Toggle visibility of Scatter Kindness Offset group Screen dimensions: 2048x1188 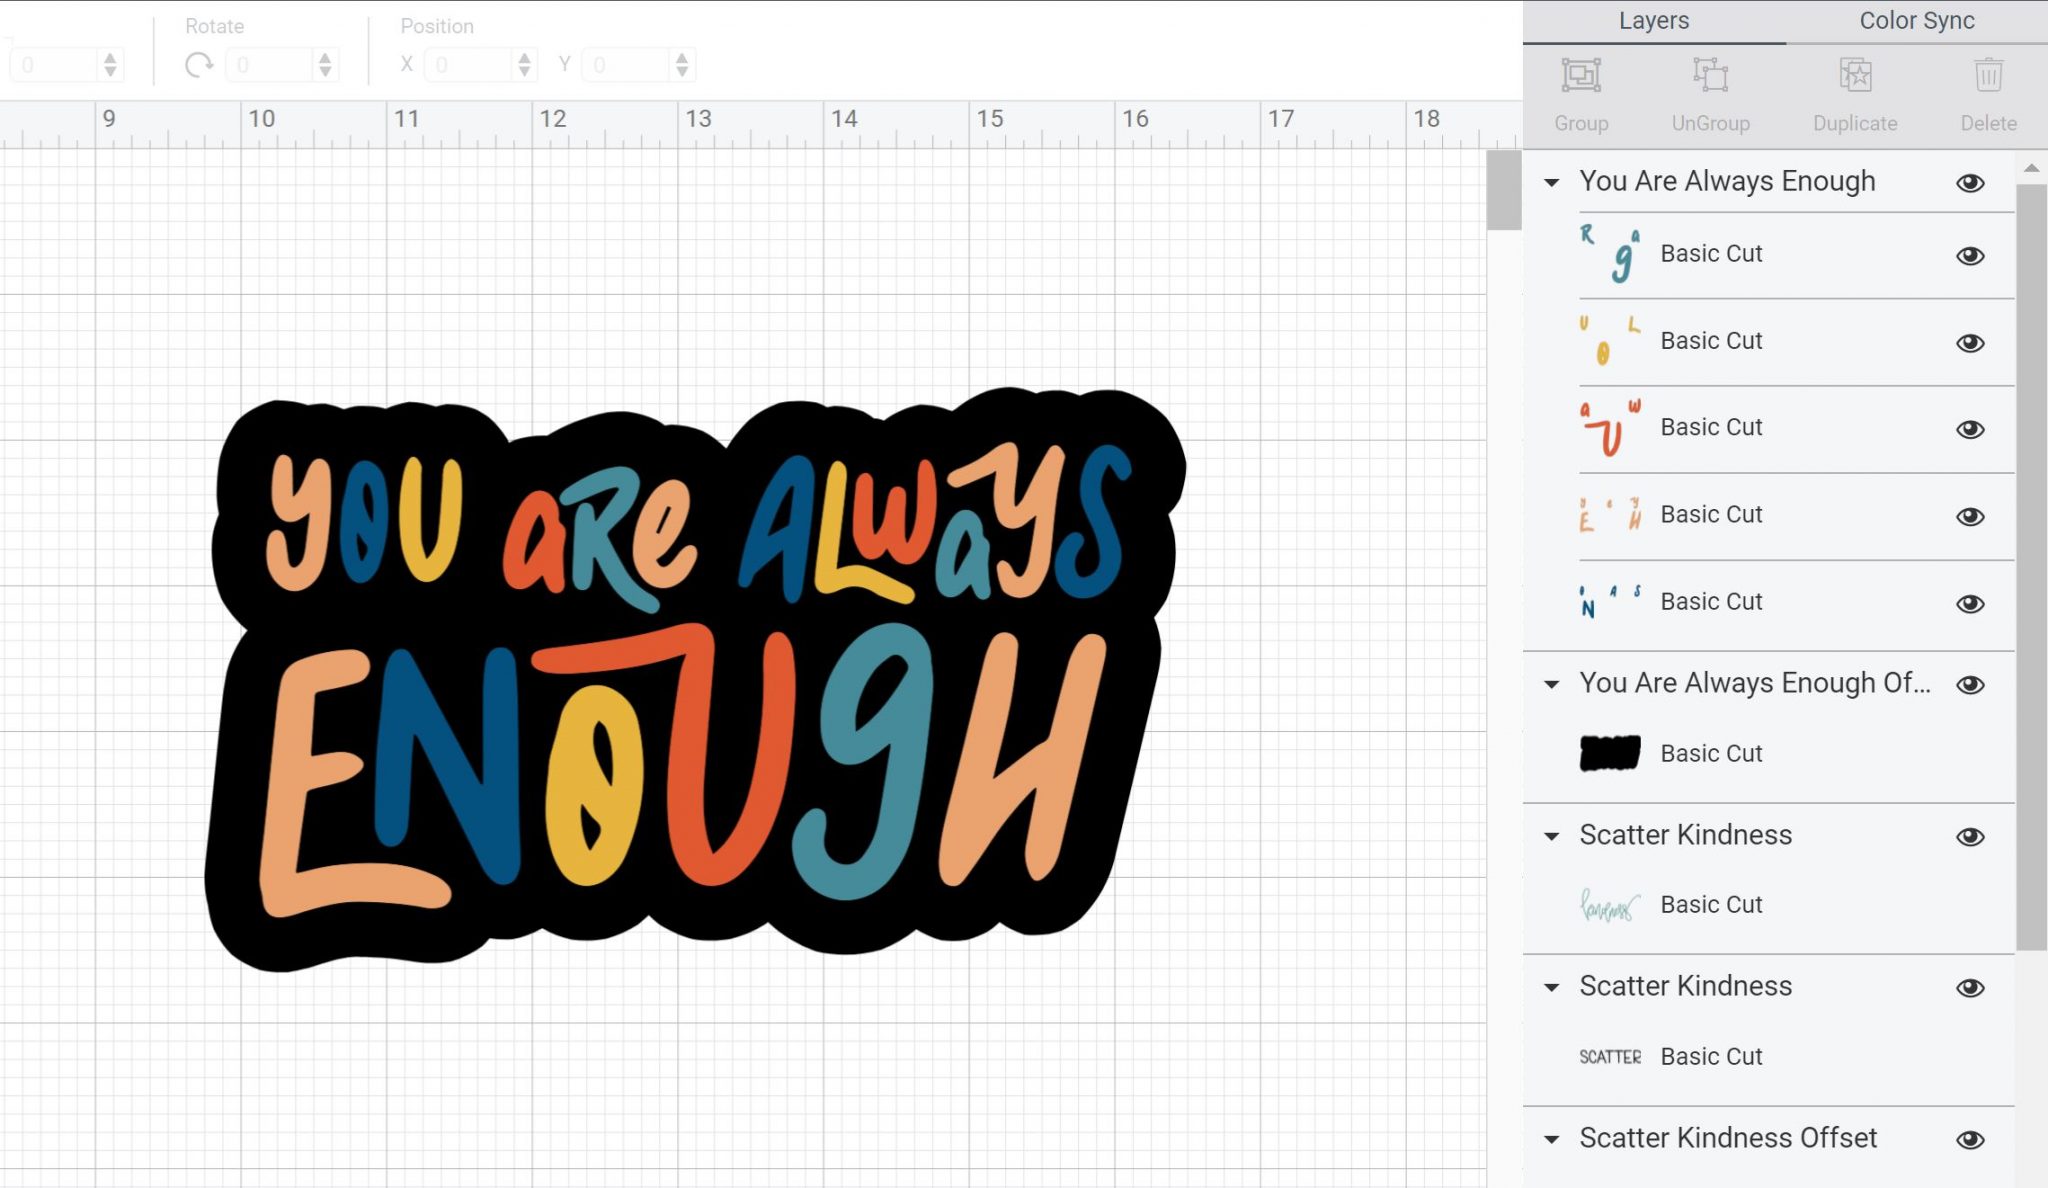tap(1970, 1138)
